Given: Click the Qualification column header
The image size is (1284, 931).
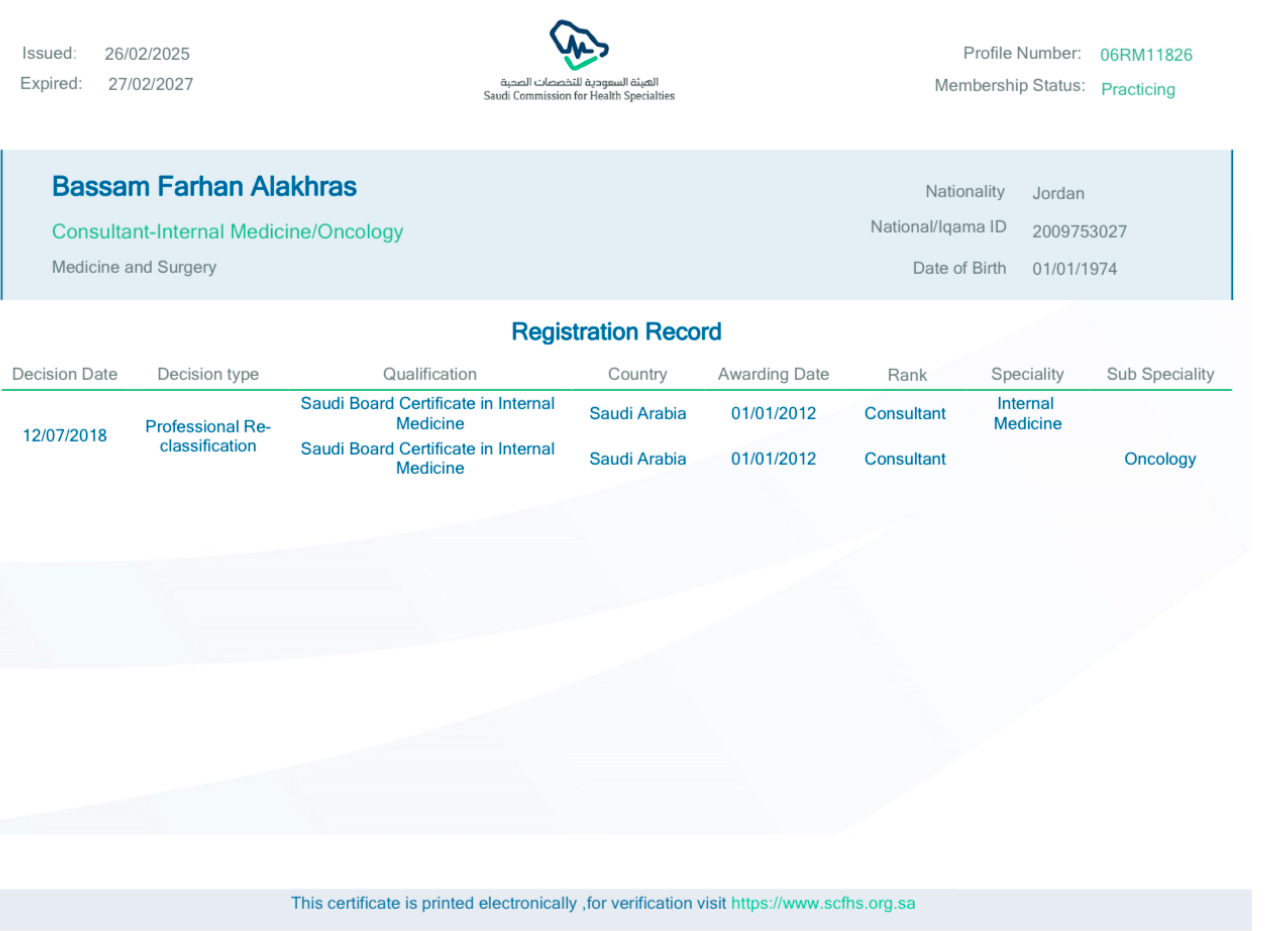Looking at the screenshot, I should pos(430,374).
